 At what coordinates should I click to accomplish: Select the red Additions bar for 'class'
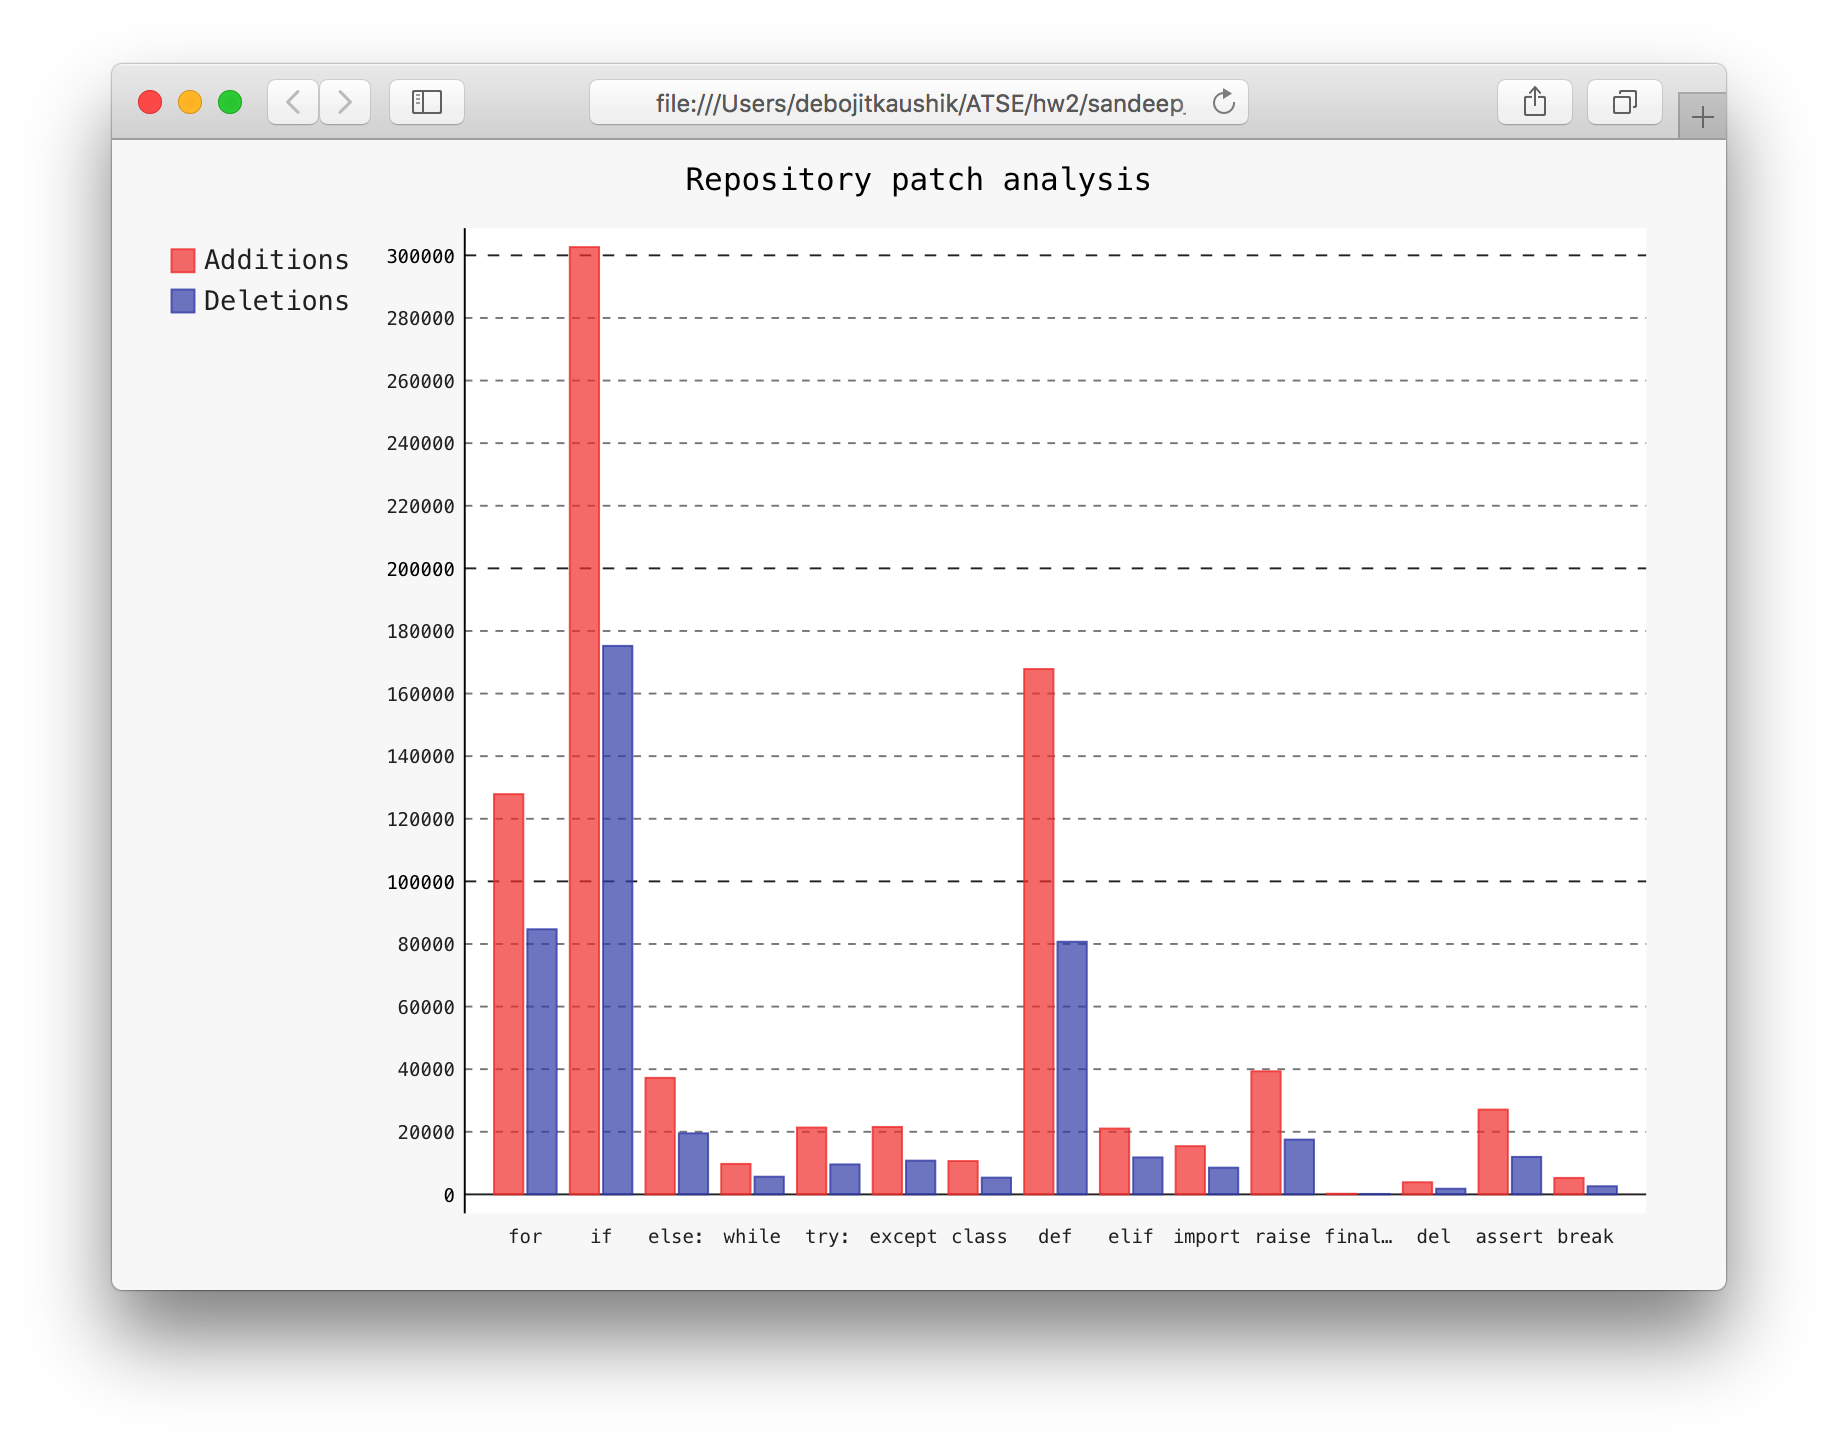click(x=963, y=1177)
